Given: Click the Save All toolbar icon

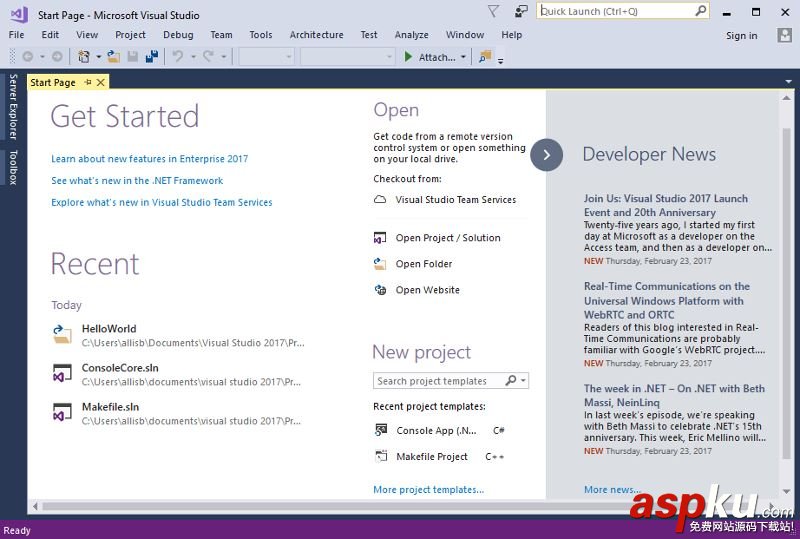Looking at the screenshot, I should point(152,57).
